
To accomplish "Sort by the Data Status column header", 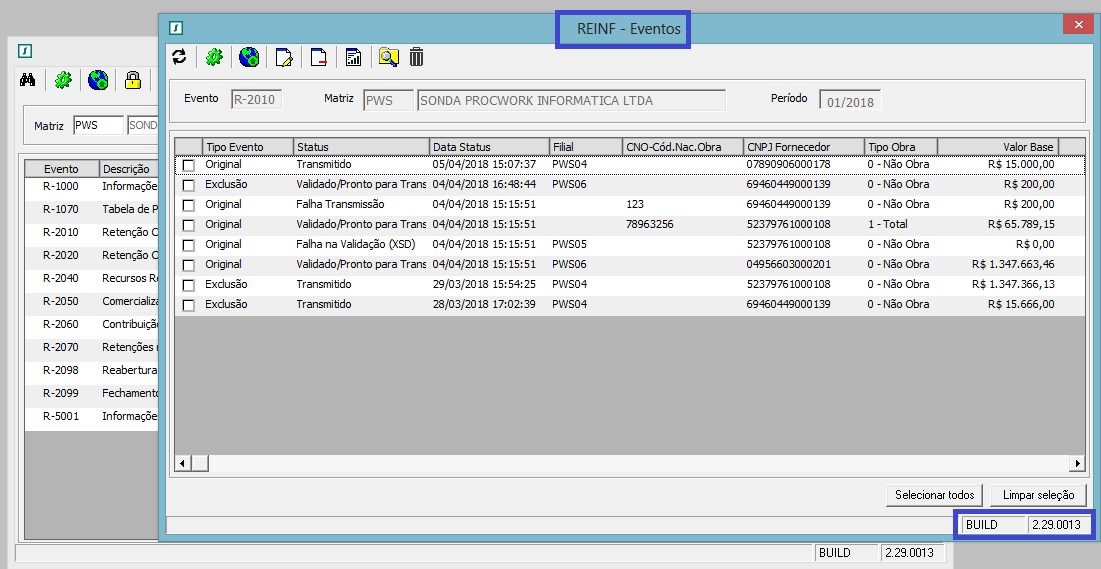I will [x=489, y=147].
